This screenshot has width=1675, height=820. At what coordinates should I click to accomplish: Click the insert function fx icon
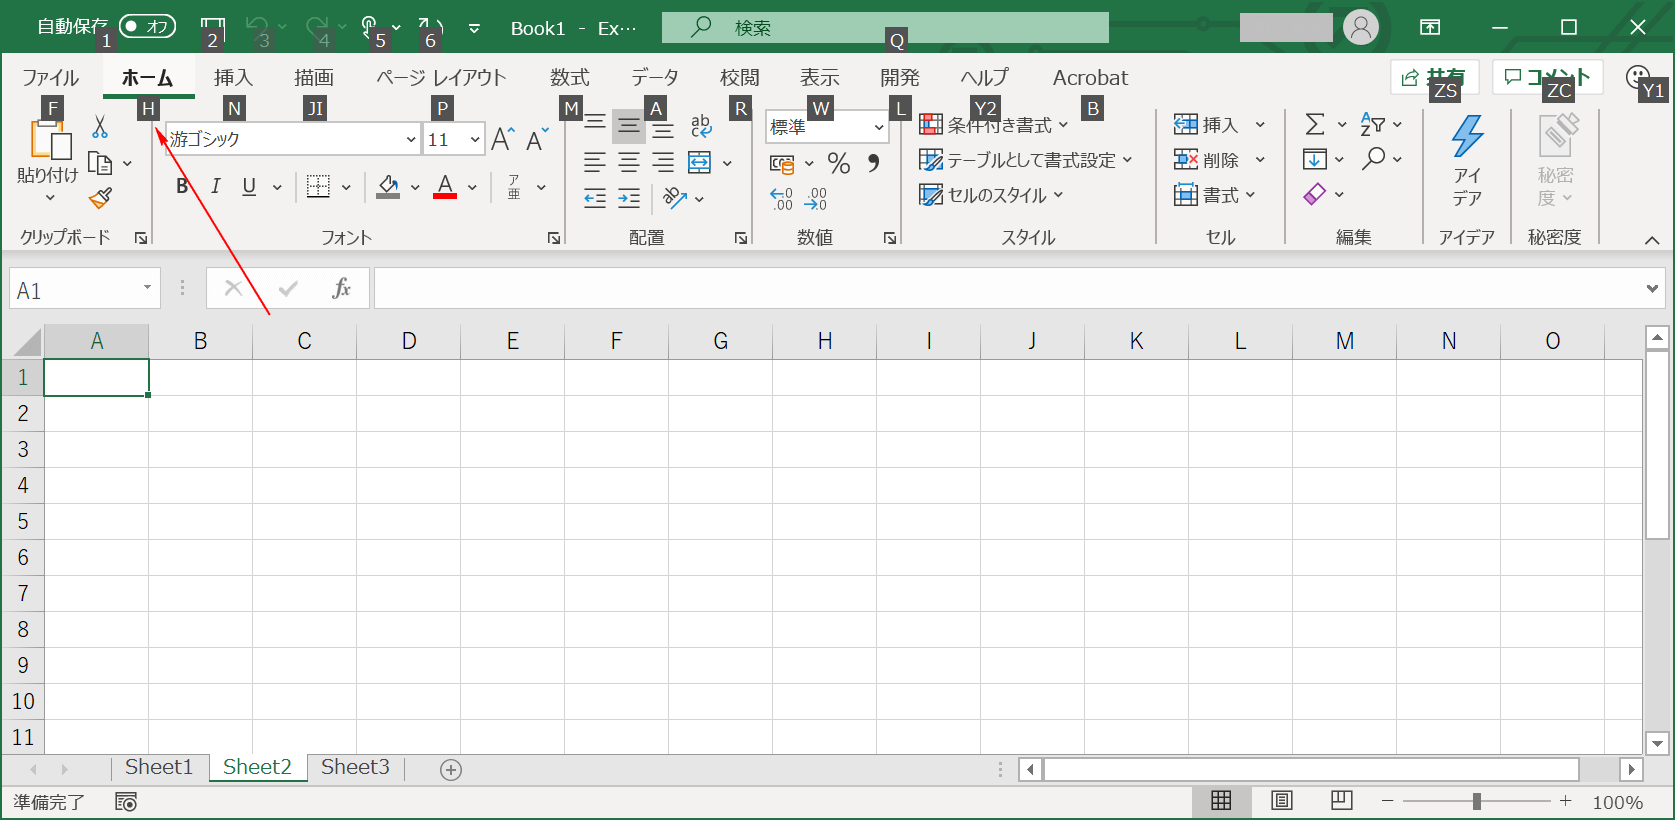click(341, 289)
